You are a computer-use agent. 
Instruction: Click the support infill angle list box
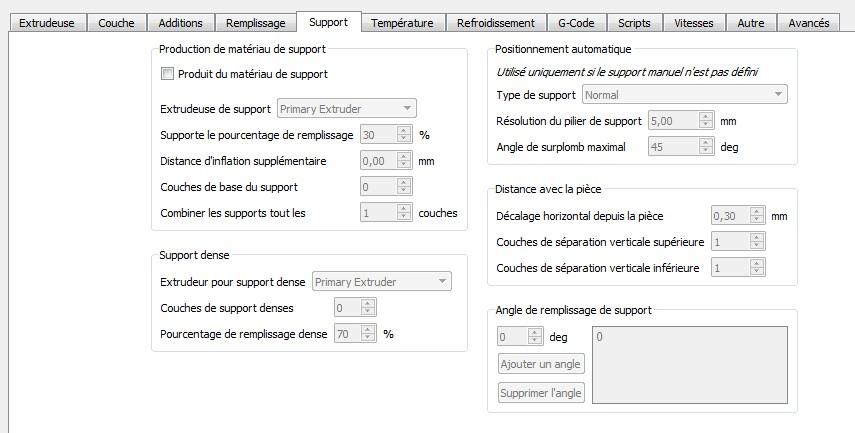(x=690, y=365)
